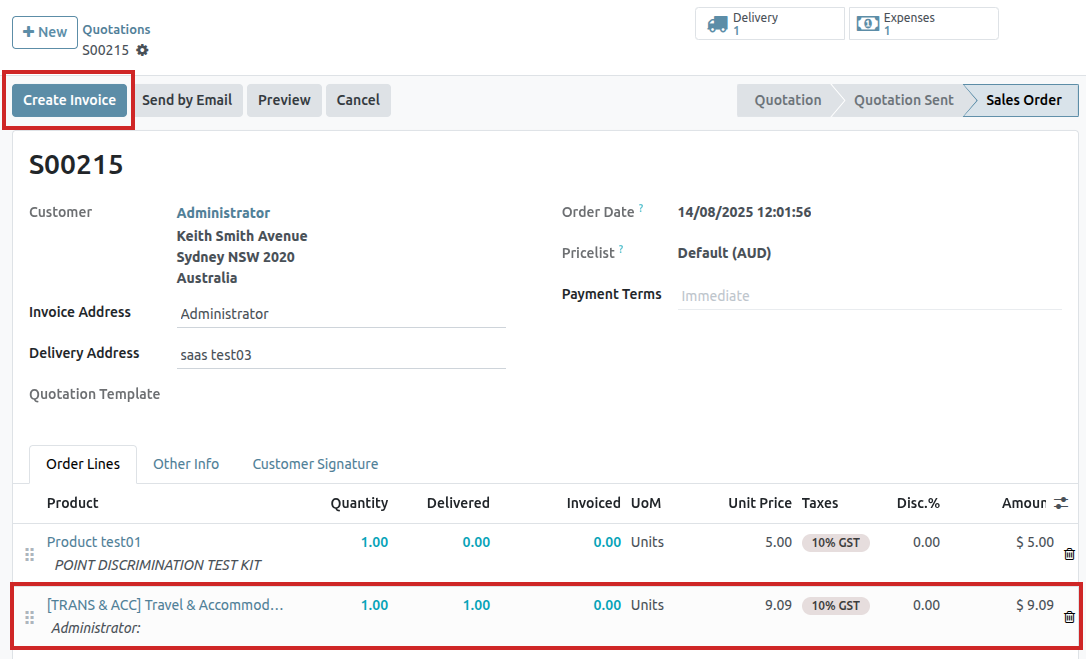The image size is (1086, 659).
Task: Click the gear icon next to S00215
Action: click(x=142, y=50)
